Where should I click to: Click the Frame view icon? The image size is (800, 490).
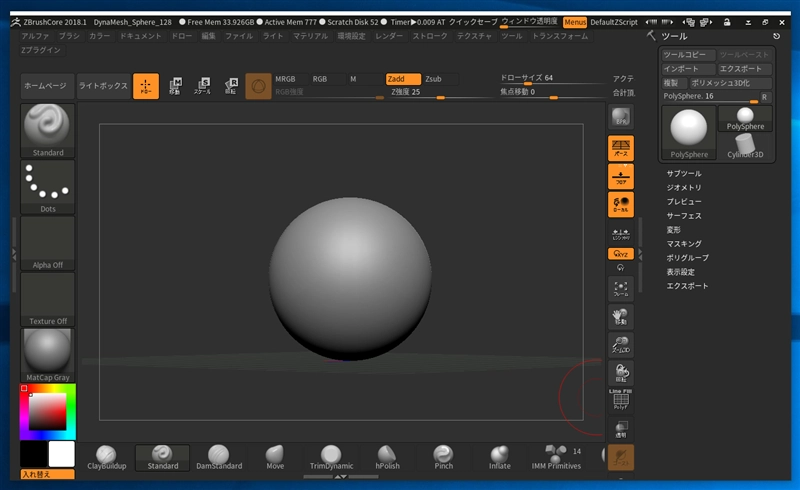620,289
